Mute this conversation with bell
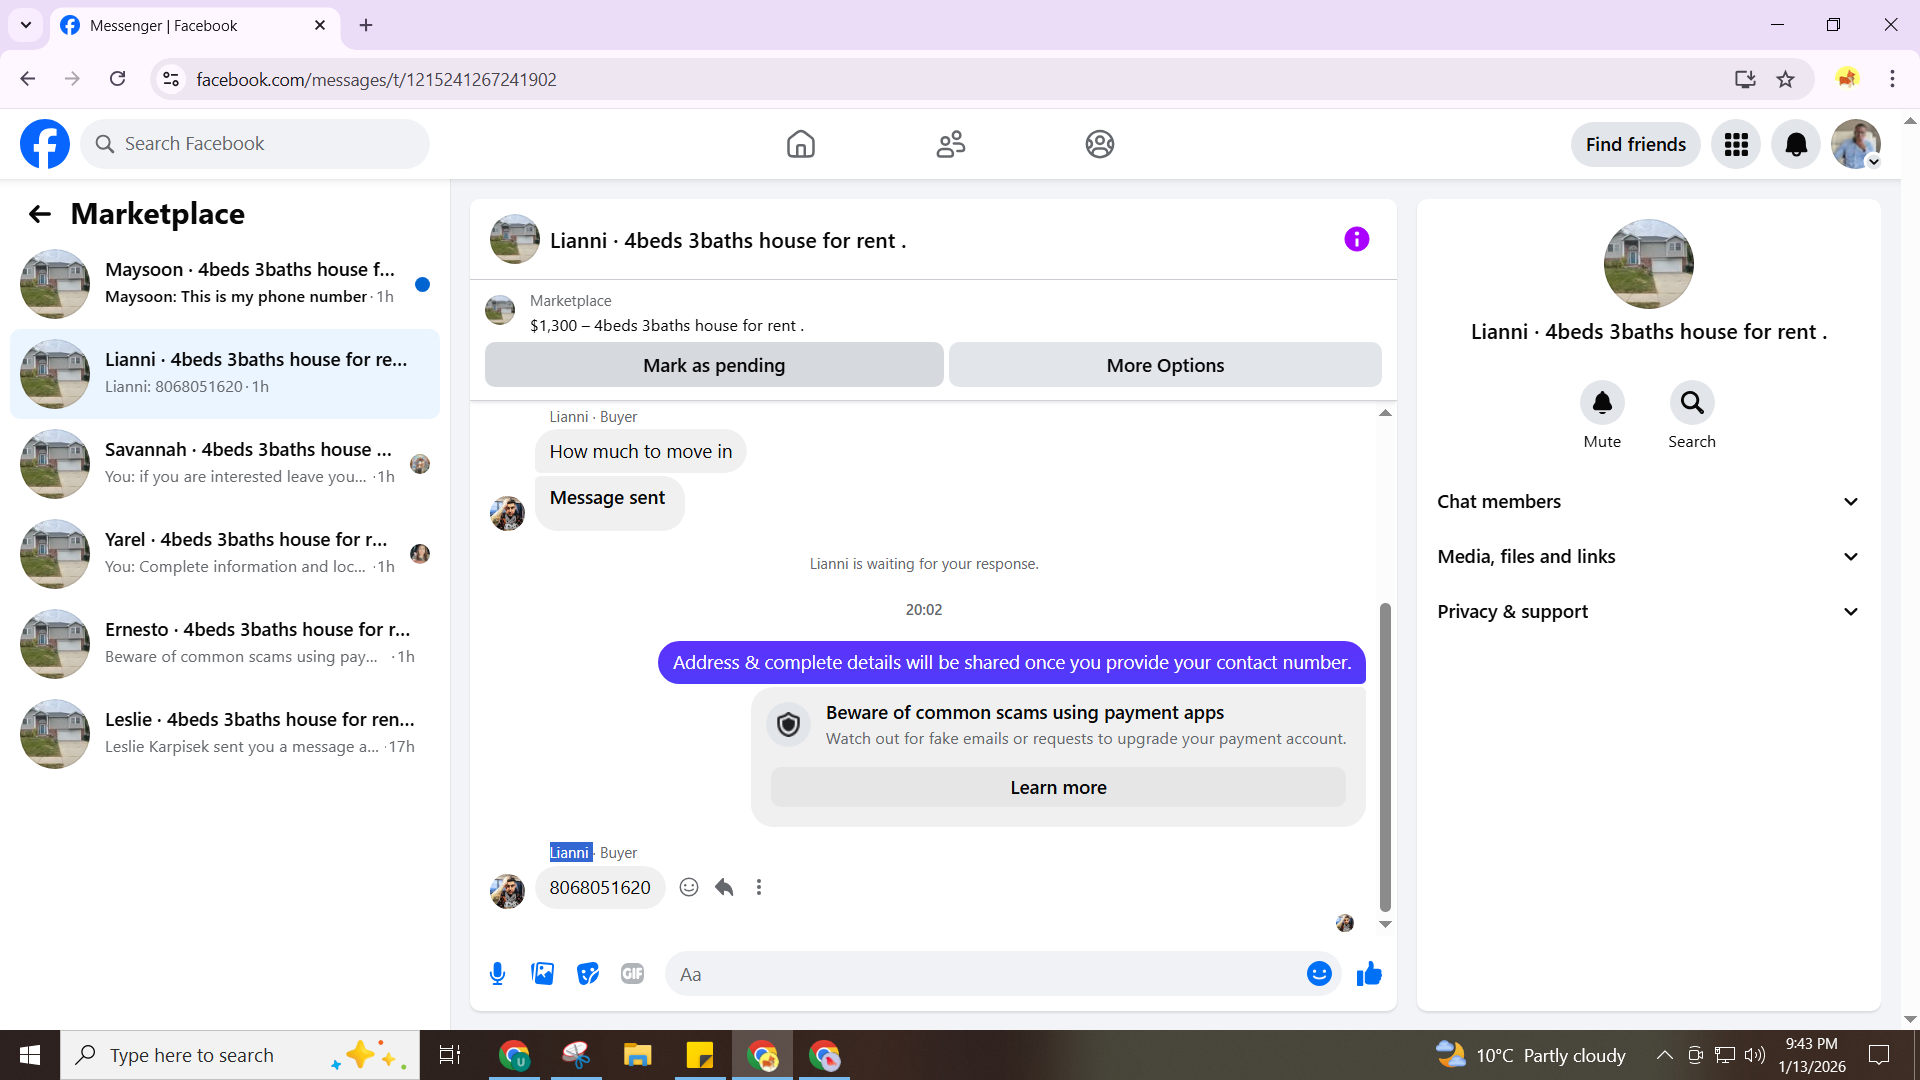The height and width of the screenshot is (1080, 1920). tap(1602, 403)
